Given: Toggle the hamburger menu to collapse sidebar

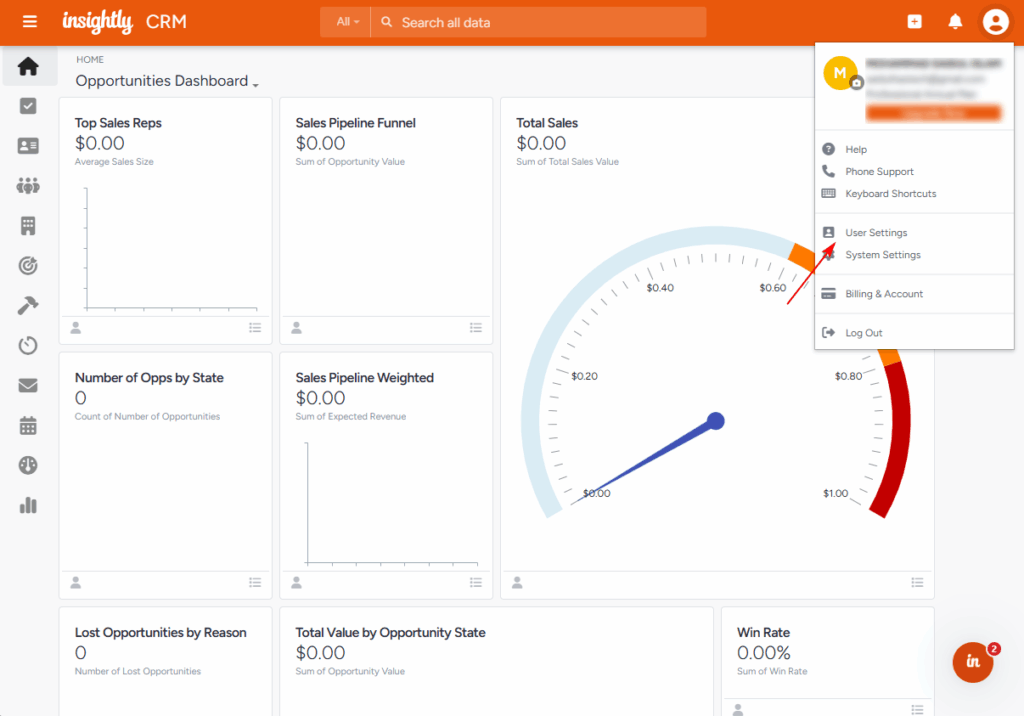Looking at the screenshot, I should (x=30, y=22).
